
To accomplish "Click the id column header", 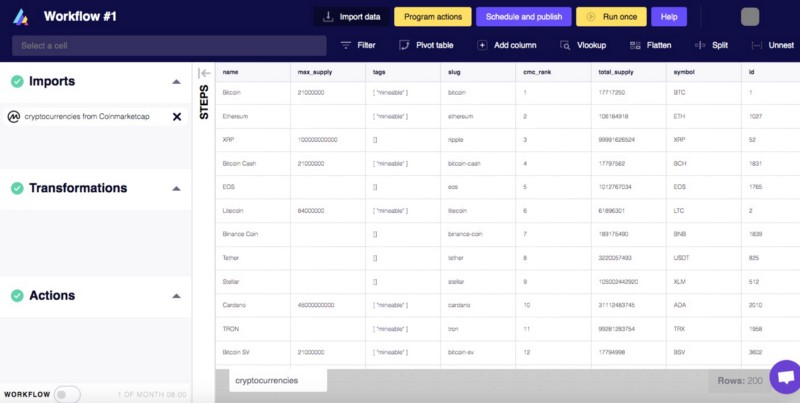I will coord(771,72).
